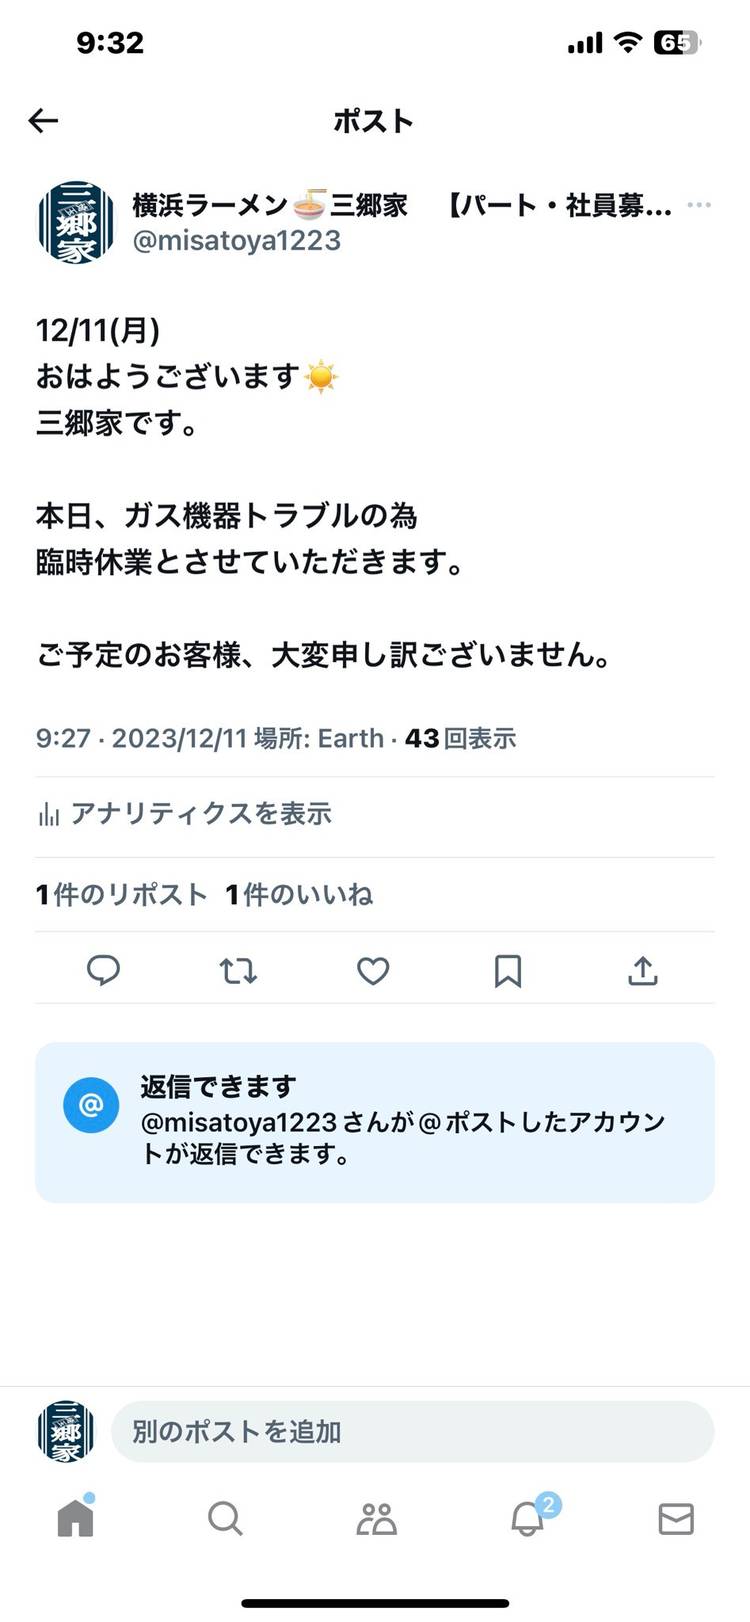Image resolution: width=750 pixels, height=1622 pixels.
Task: Tap the back arrow icon
Action: click(x=44, y=121)
